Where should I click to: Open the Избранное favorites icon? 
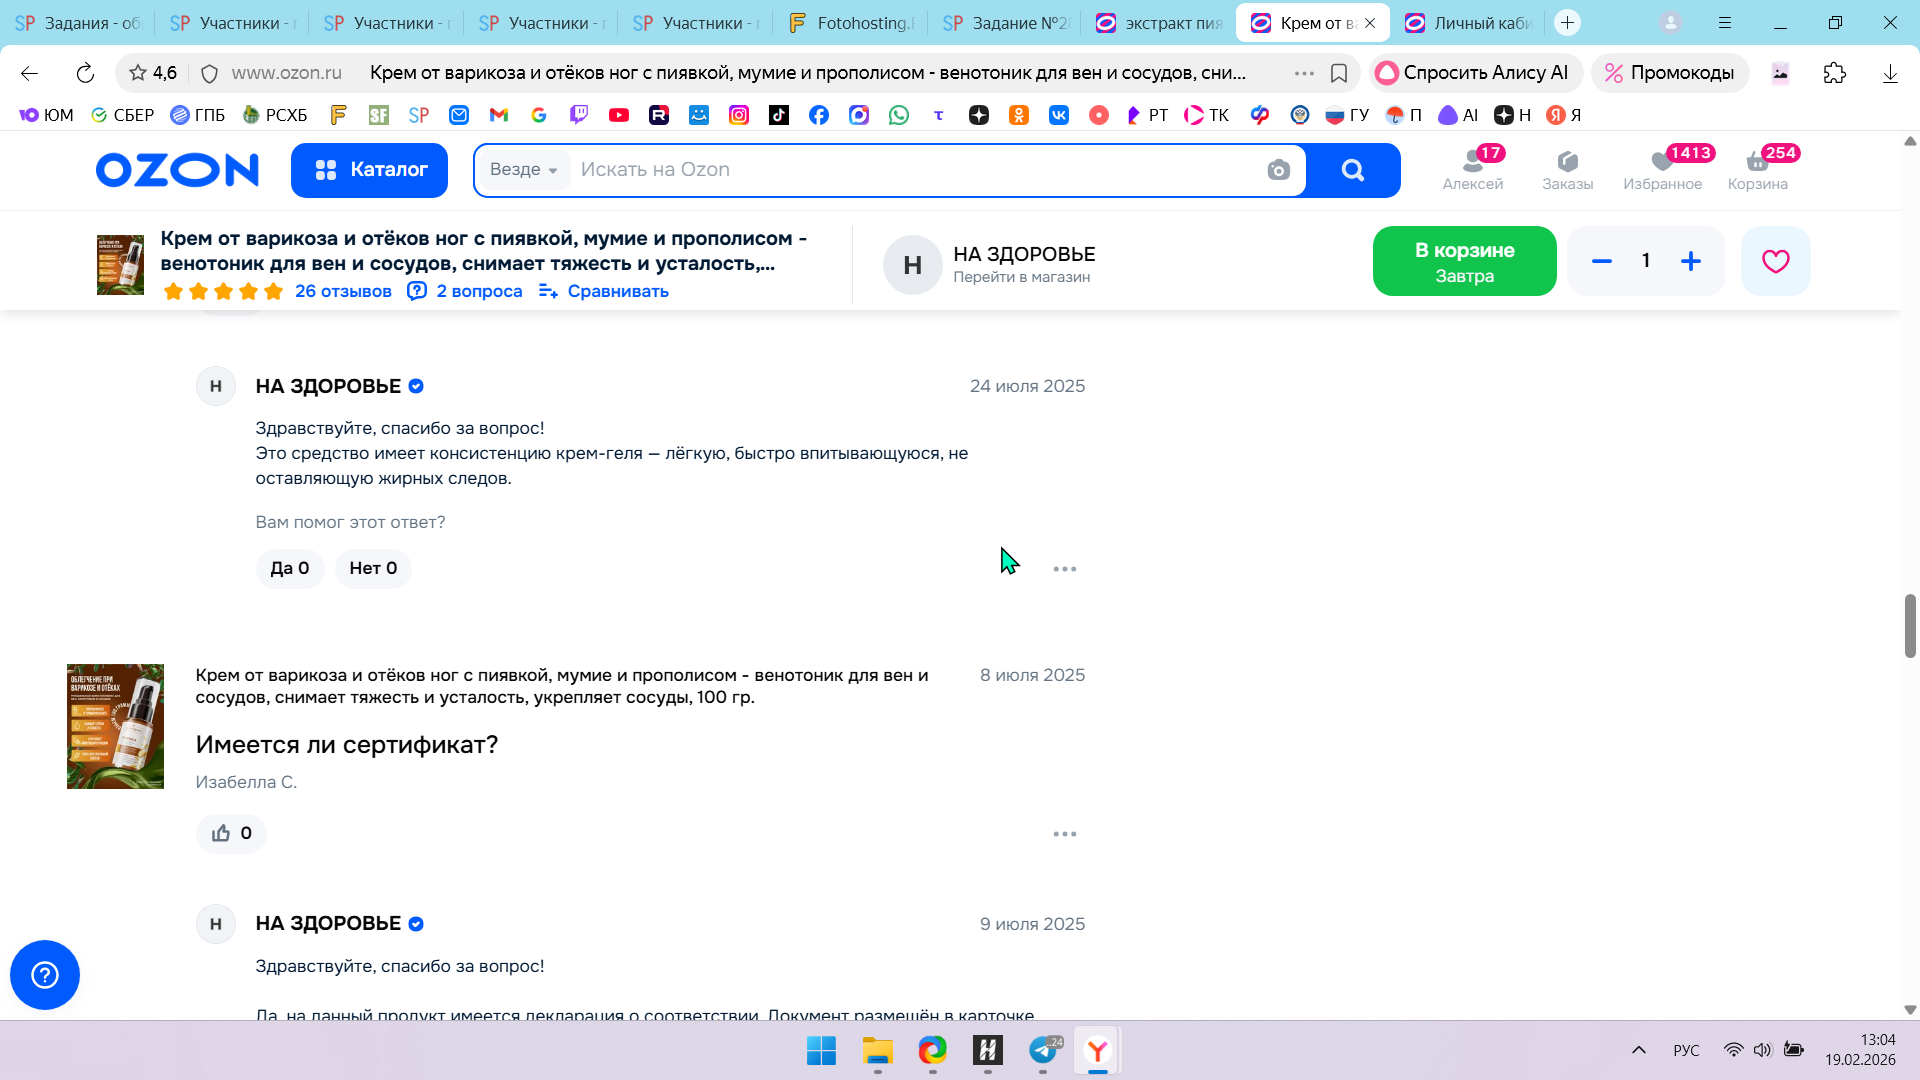pos(1662,169)
